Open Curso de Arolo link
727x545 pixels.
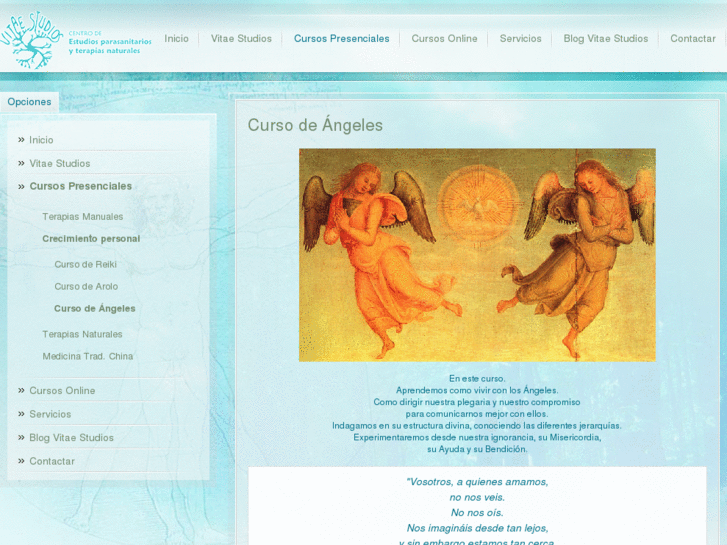coord(86,287)
